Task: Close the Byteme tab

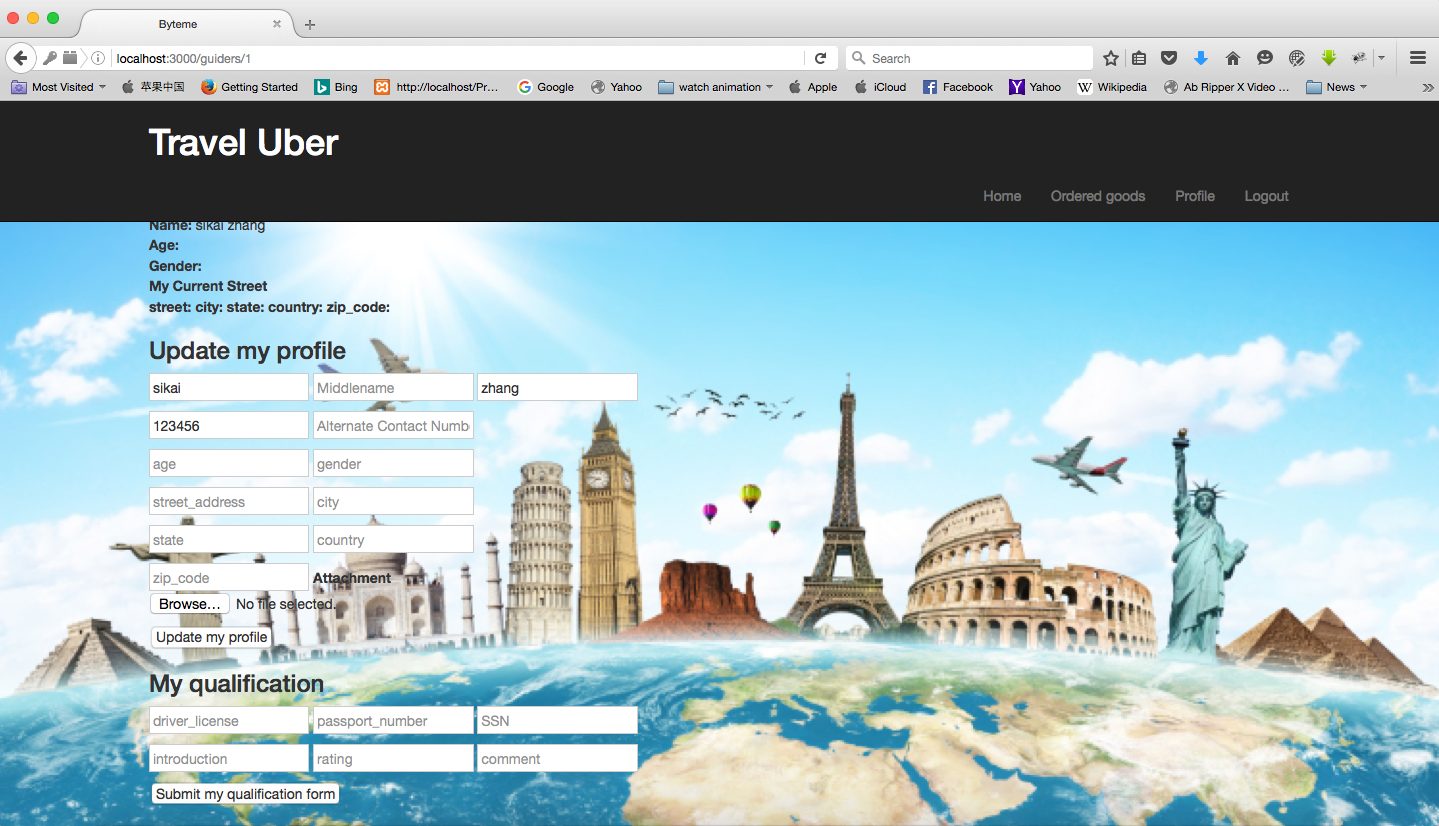Action: pos(277,24)
